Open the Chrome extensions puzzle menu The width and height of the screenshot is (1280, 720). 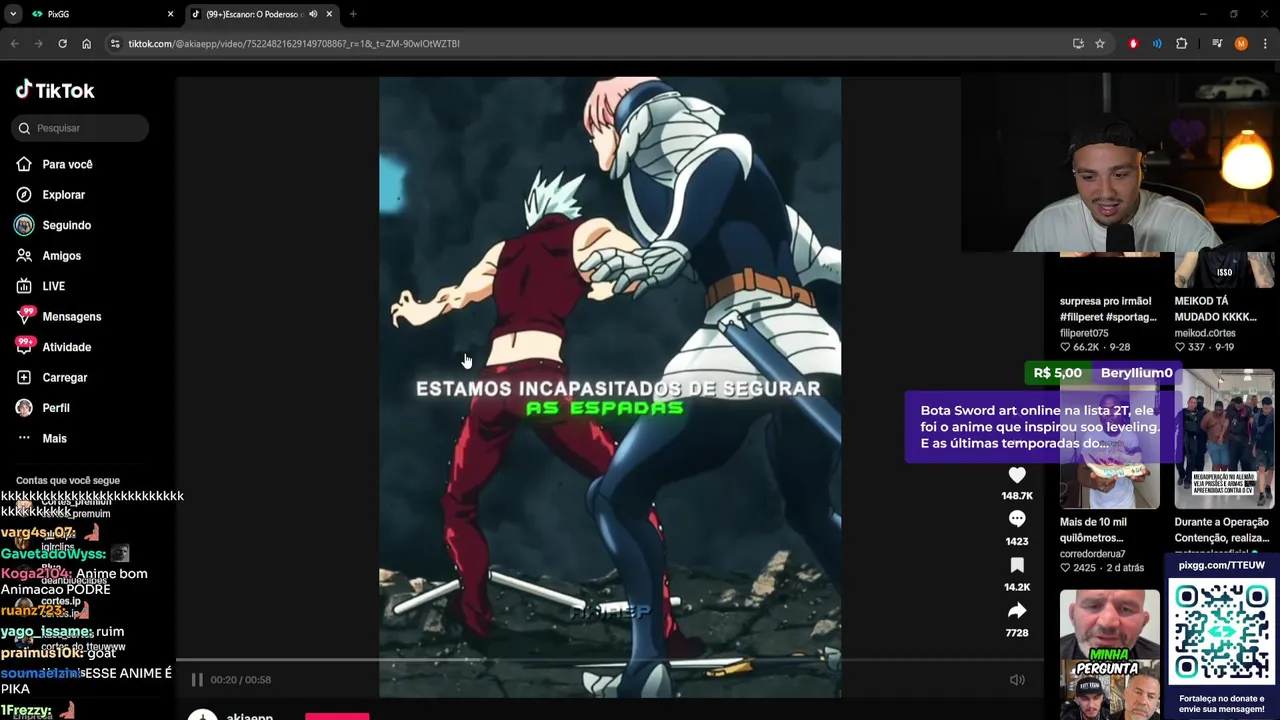(1181, 44)
